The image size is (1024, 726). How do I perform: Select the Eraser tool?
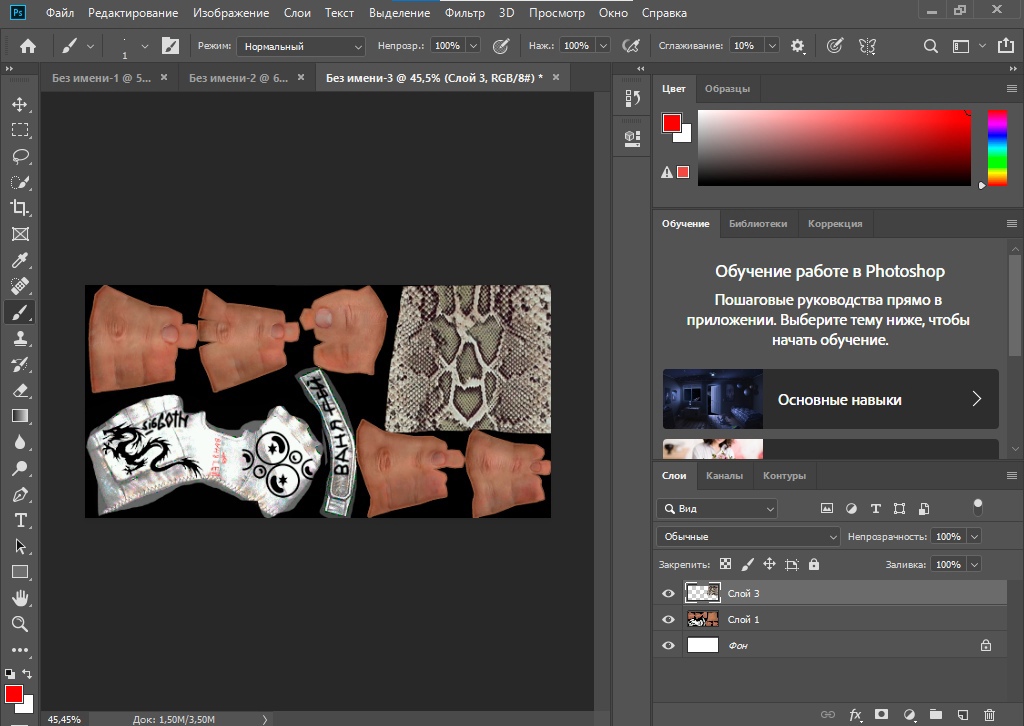click(19, 390)
